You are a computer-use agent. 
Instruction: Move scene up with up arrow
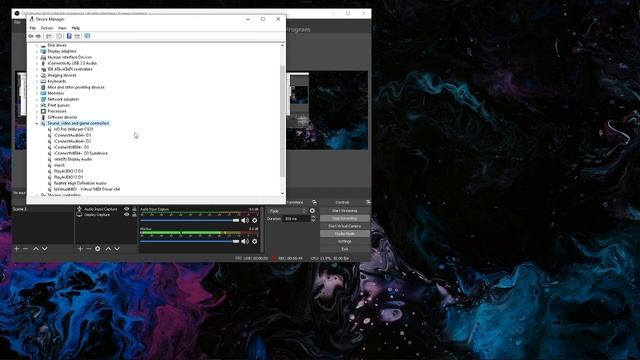[x=36, y=249]
